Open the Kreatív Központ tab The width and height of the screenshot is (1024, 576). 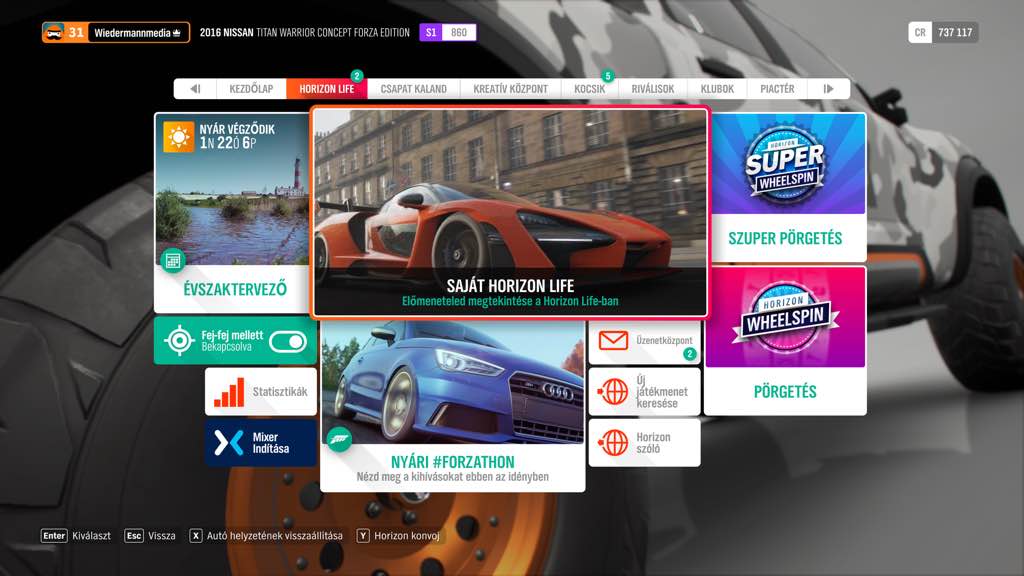click(x=511, y=89)
